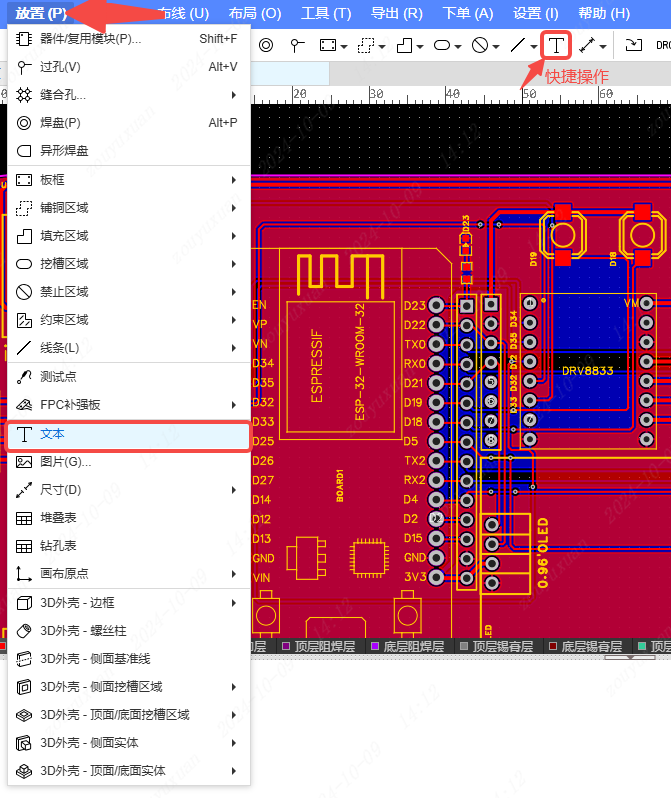Expand the 3D外壳 - 侧面实体 submenu
This screenshot has height=798, width=671.
coord(129,743)
